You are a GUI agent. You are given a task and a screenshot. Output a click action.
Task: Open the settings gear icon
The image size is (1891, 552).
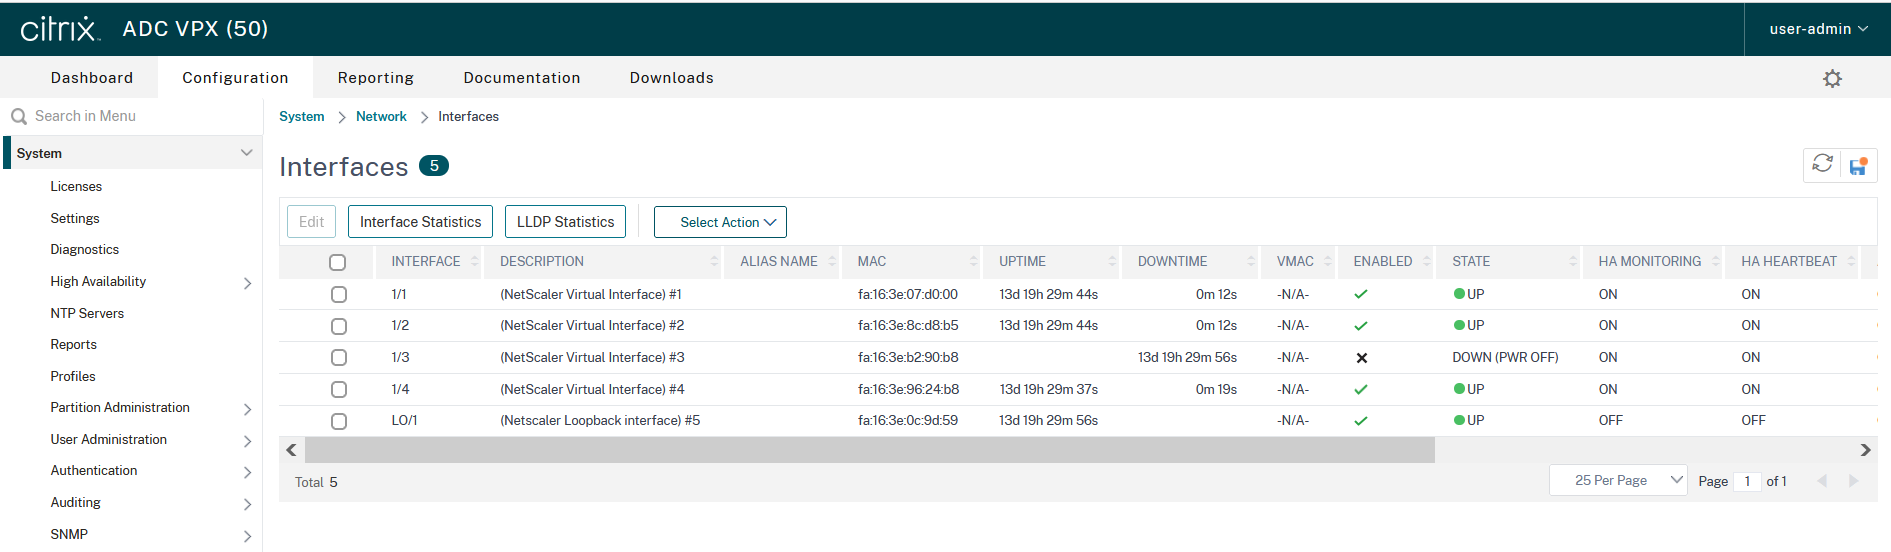pos(1832,78)
